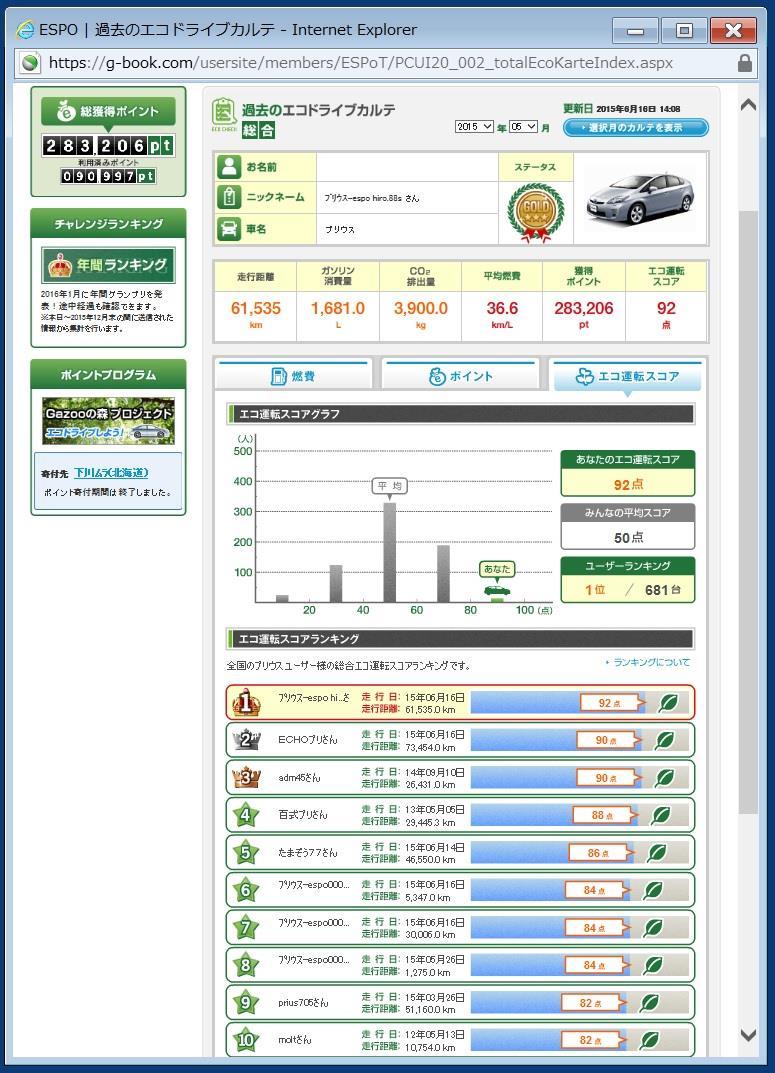Image resolution: width=775 pixels, height=1073 pixels.
Task: Click the チャレンジランキング panel header
Action: pos(108,224)
